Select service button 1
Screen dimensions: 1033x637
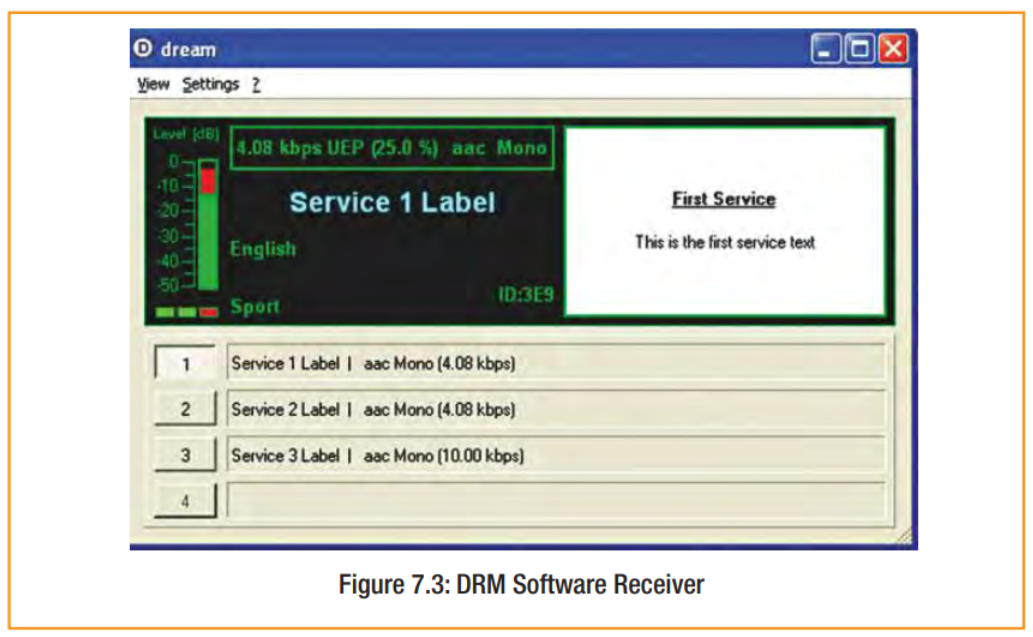(x=185, y=363)
